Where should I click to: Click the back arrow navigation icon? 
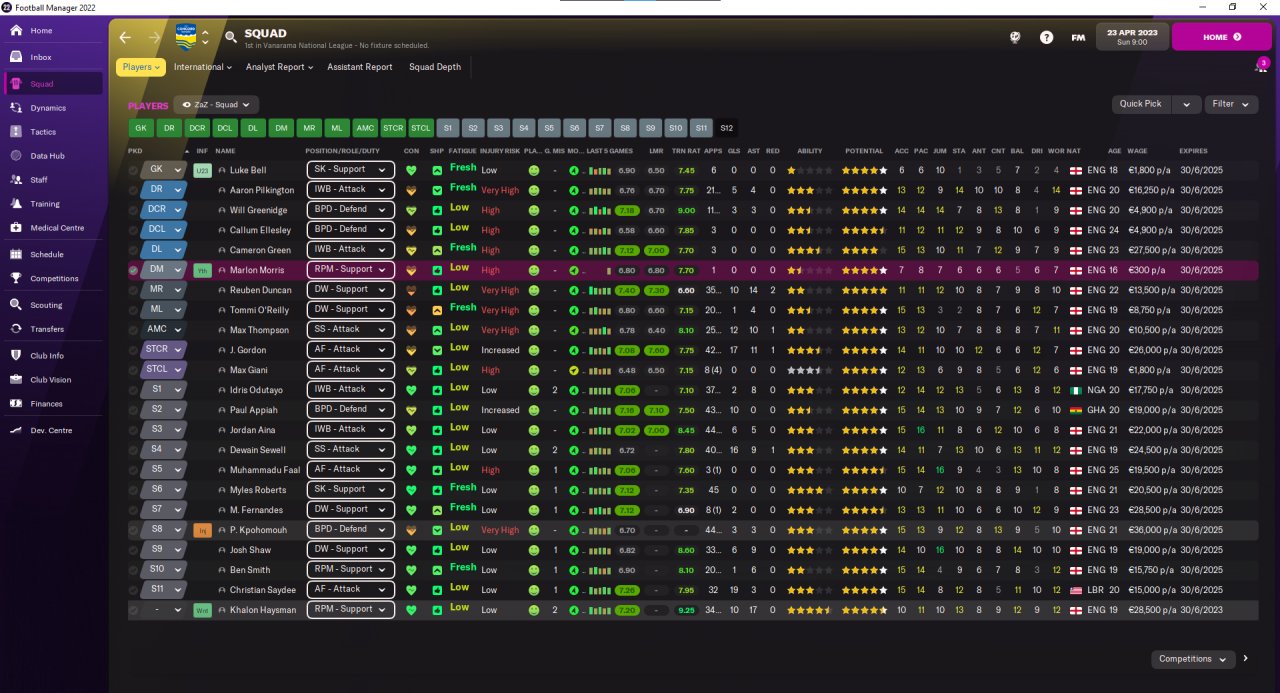pos(125,37)
